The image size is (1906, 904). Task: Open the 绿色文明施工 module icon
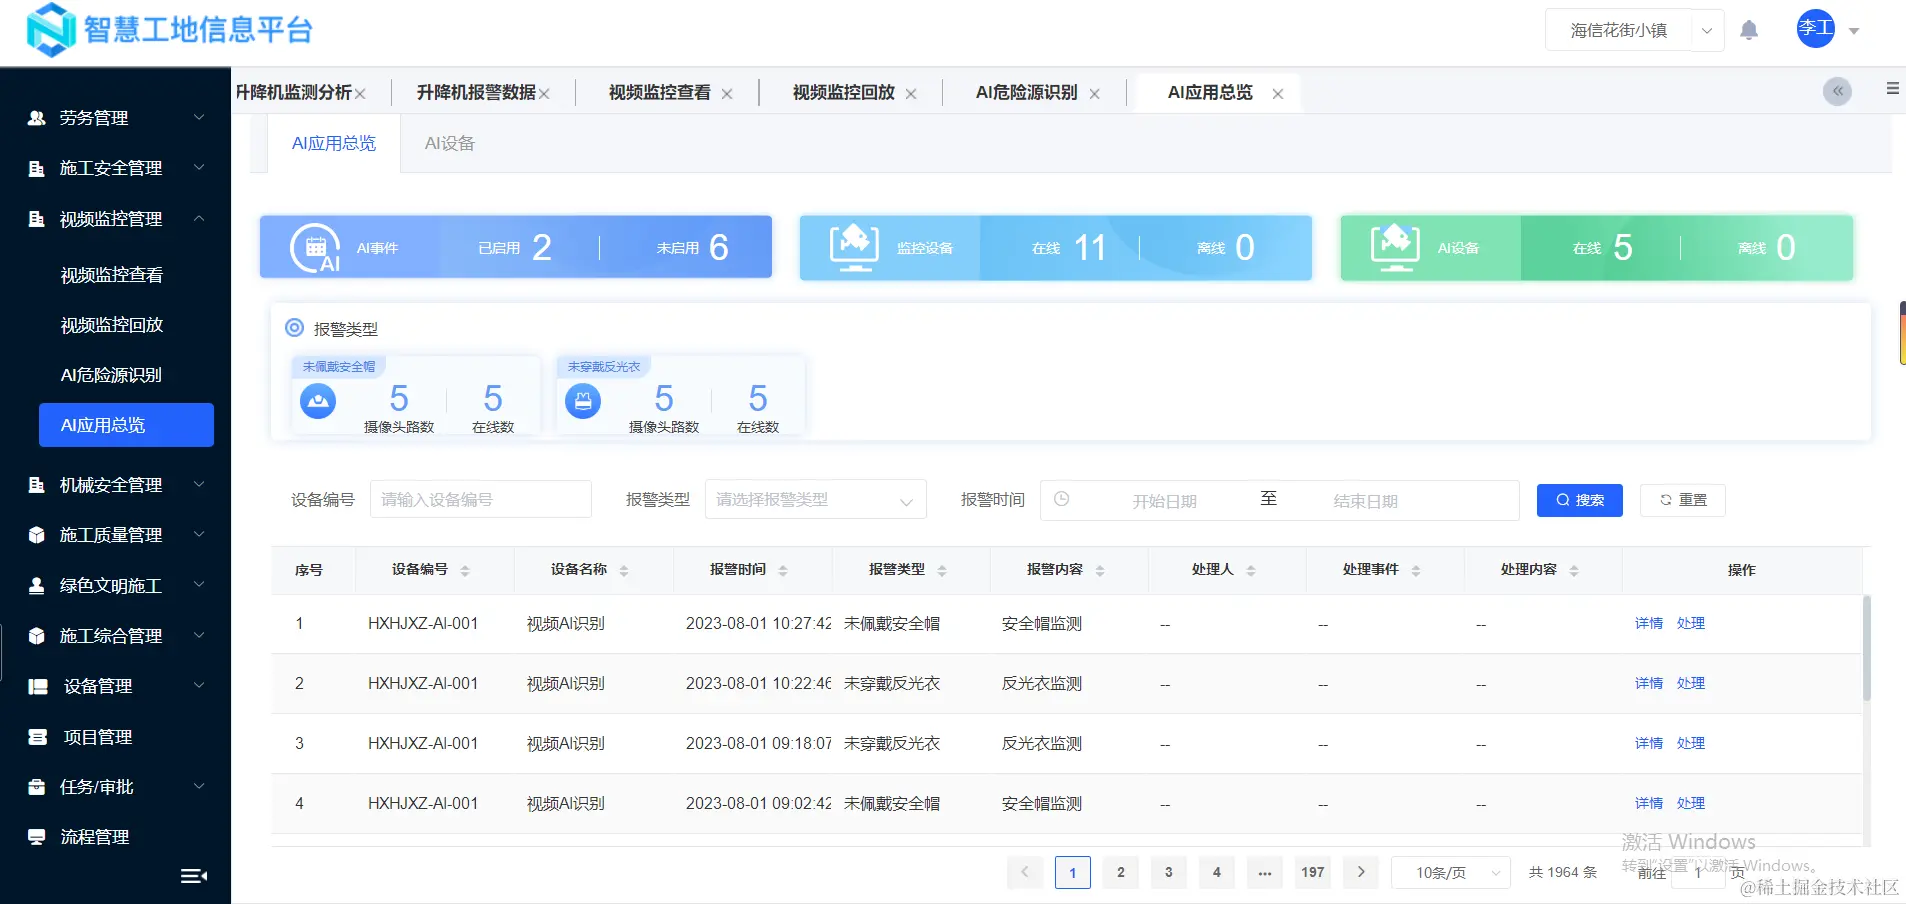pos(35,585)
